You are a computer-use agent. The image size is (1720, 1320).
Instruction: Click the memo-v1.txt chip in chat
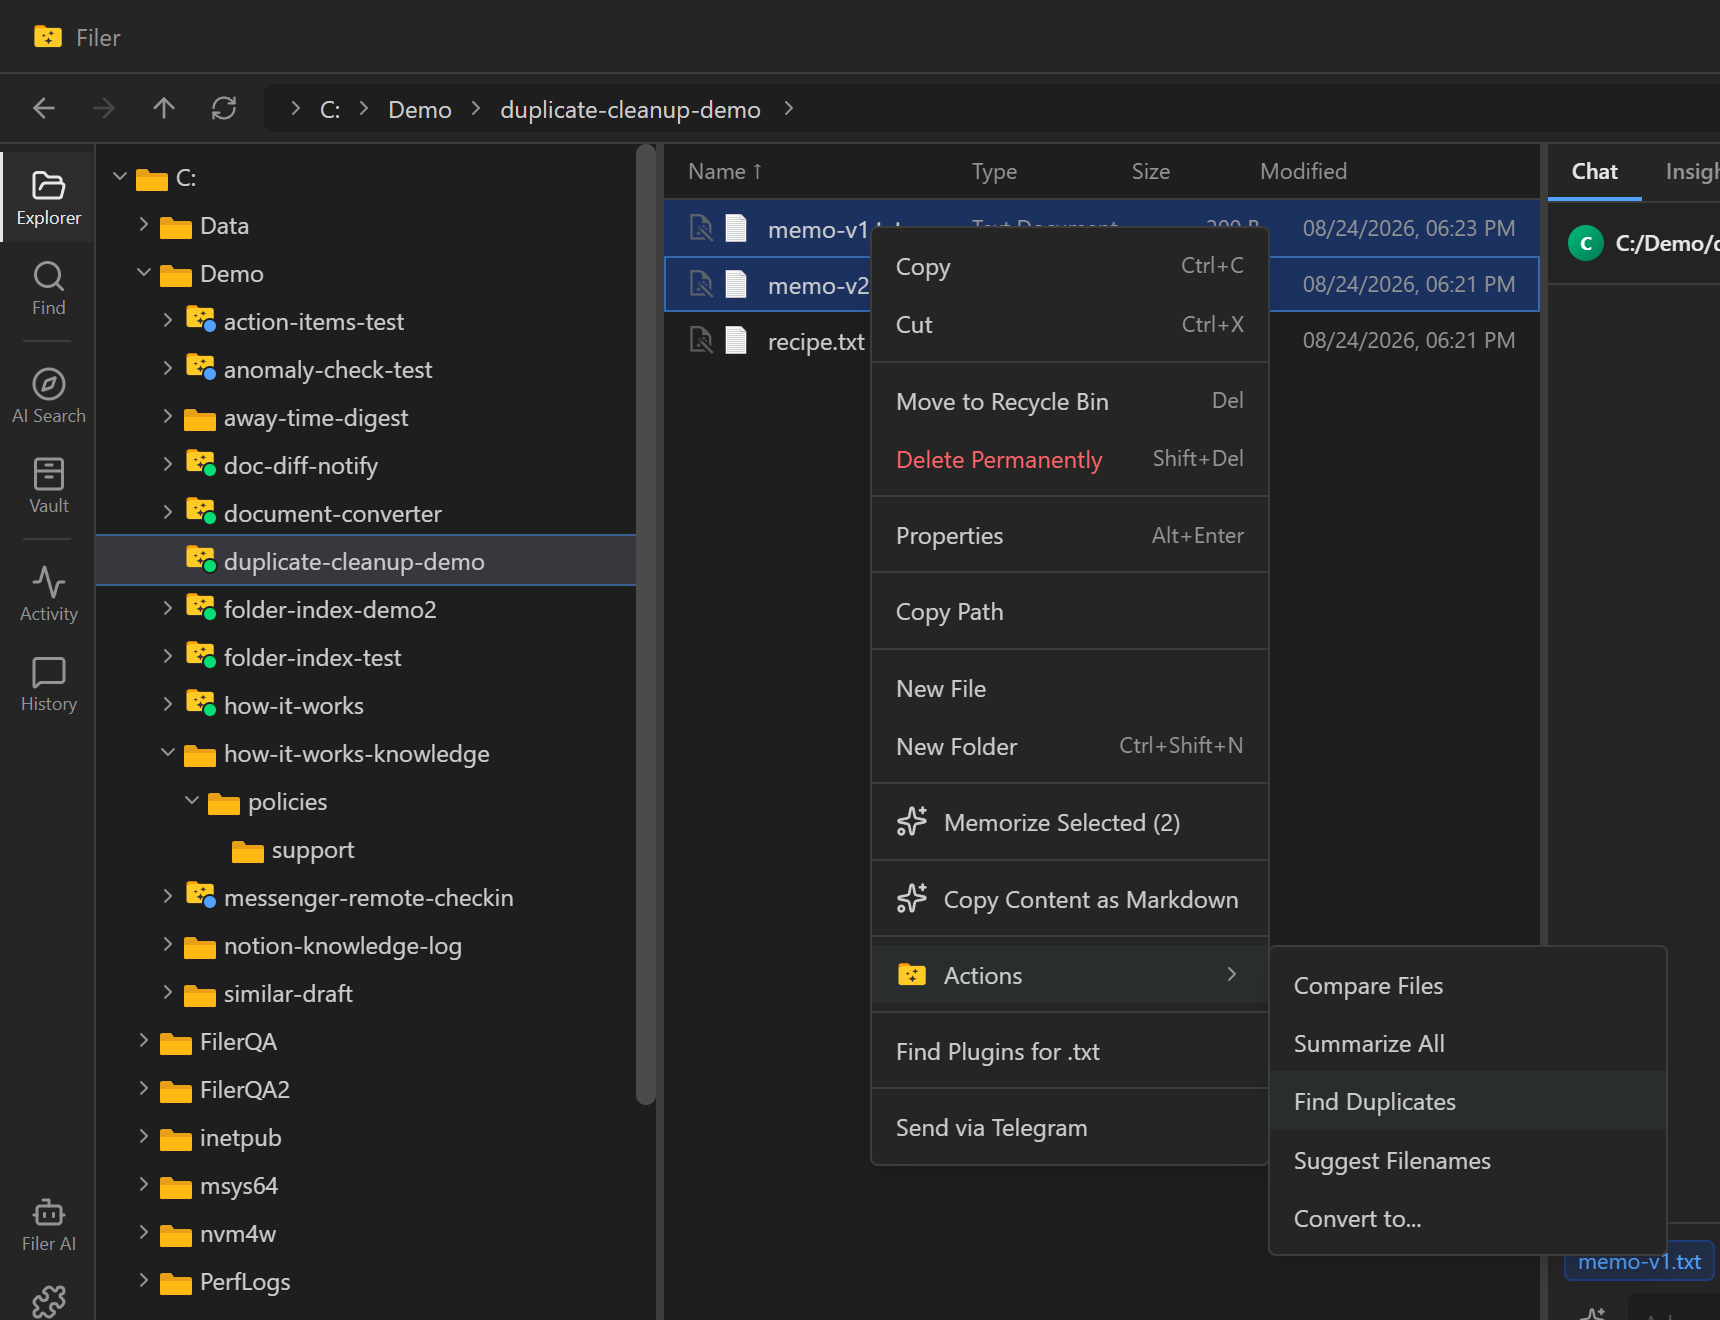point(1639,1262)
